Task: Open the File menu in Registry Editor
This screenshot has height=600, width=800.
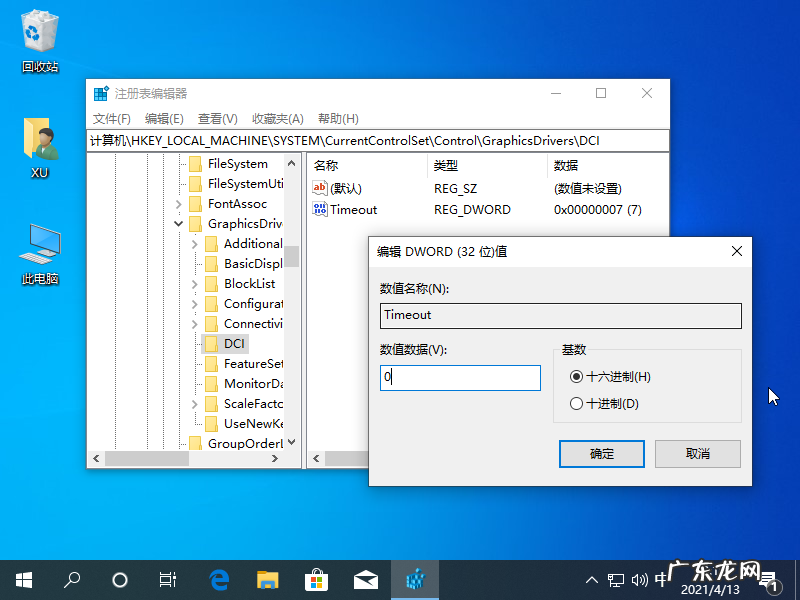Action: click(112, 118)
